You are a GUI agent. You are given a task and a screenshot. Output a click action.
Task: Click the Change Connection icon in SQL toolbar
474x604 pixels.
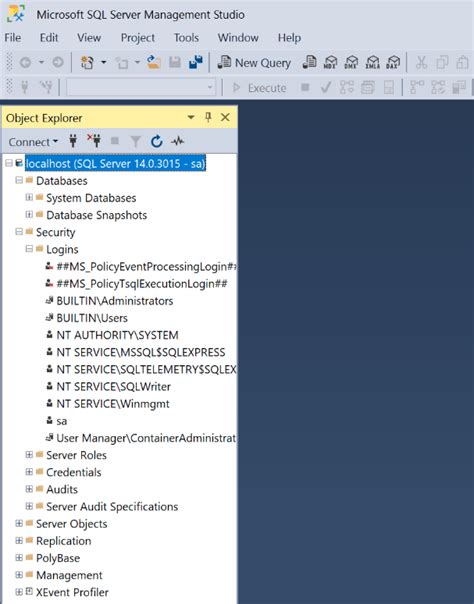point(46,87)
